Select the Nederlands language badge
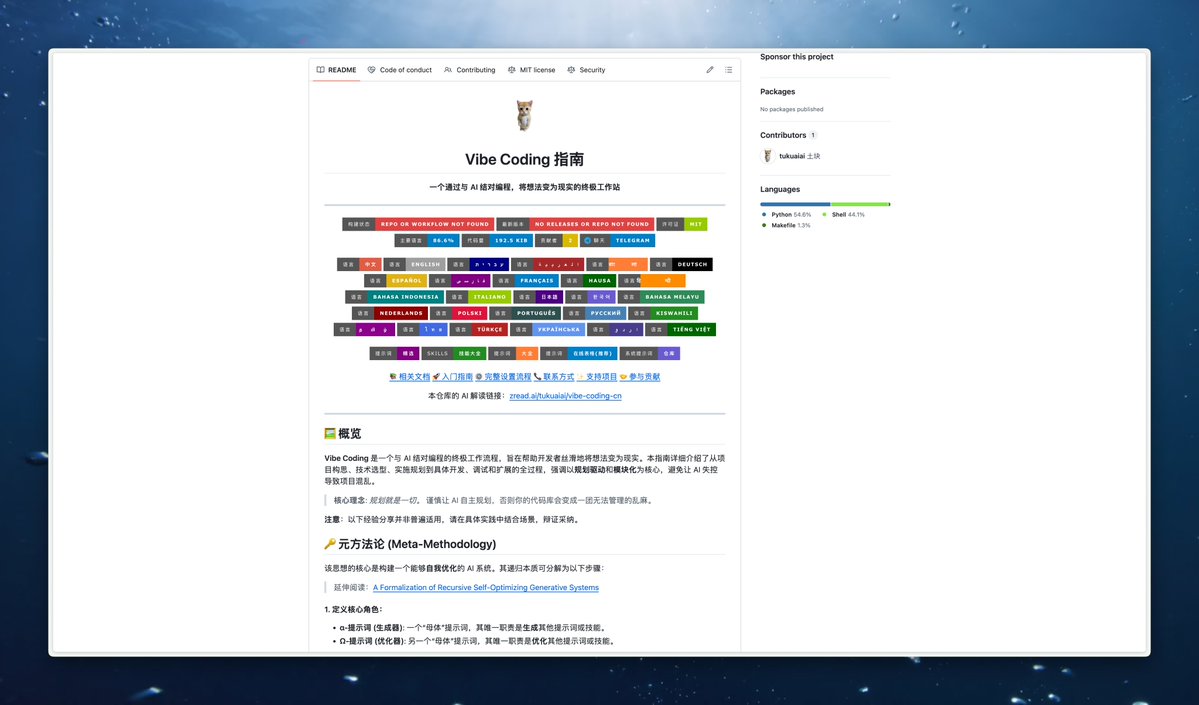Viewport: 1199px width, 705px height. click(x=389, y=313)
